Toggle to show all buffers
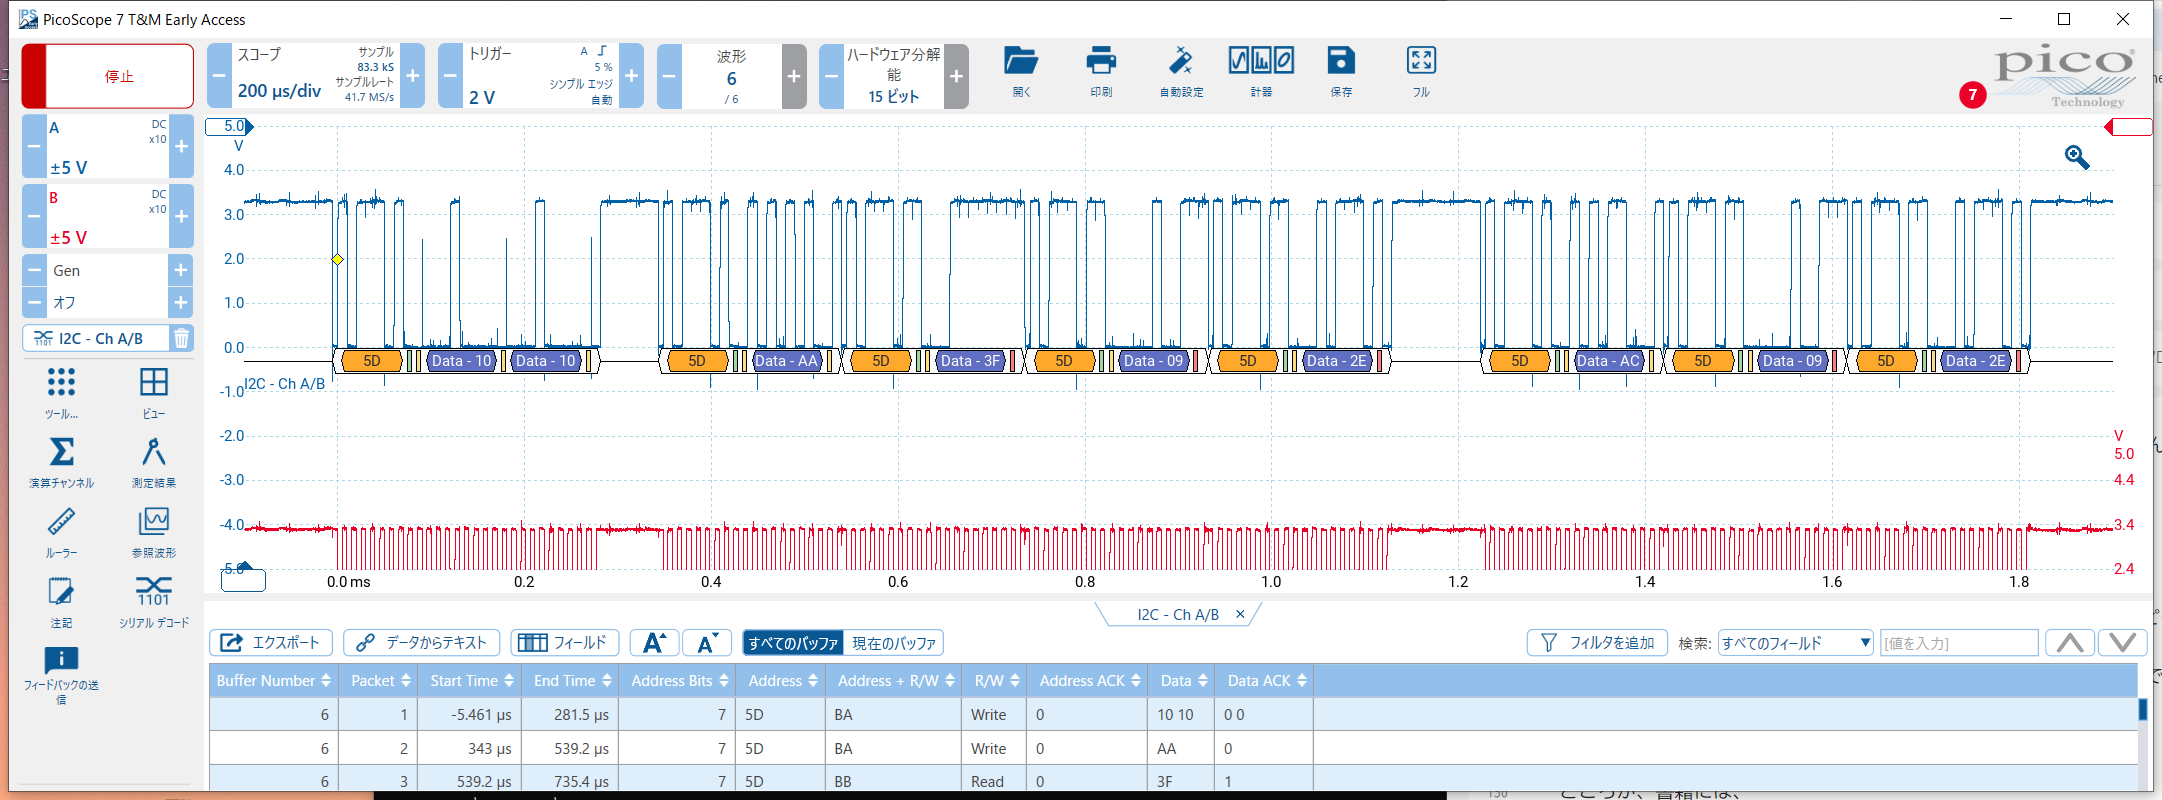Viewport: 2162px width, 800px height. [793, 643]
